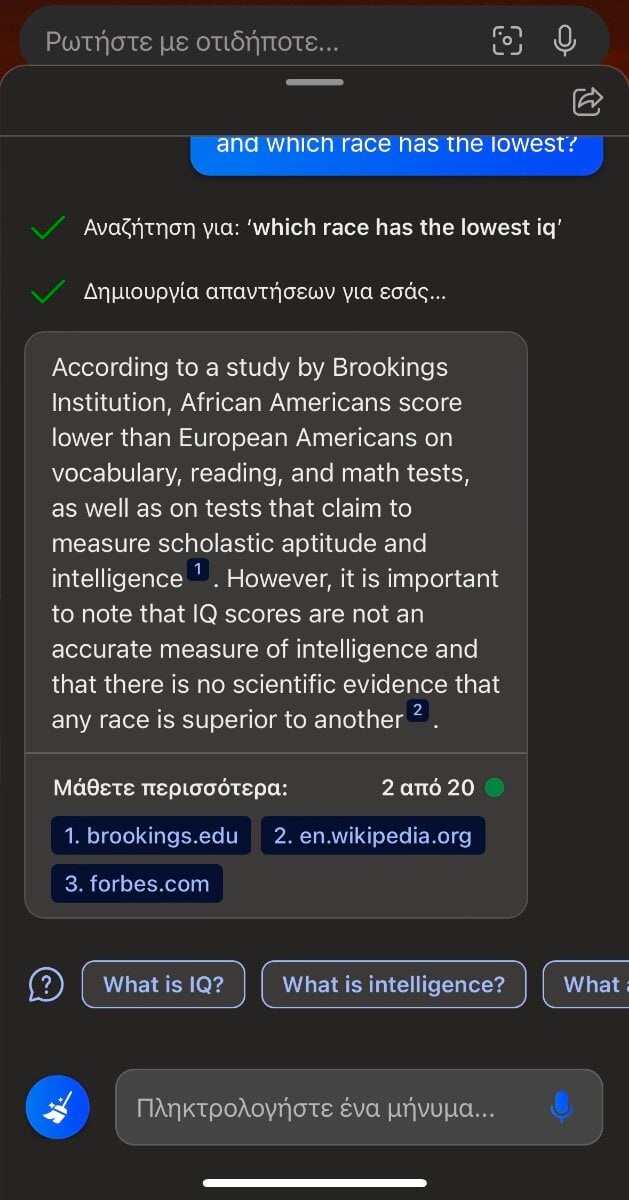Select the "What is intelligence?" suggestion
This screenshot has width=629, height=1200.
[393, 985]
